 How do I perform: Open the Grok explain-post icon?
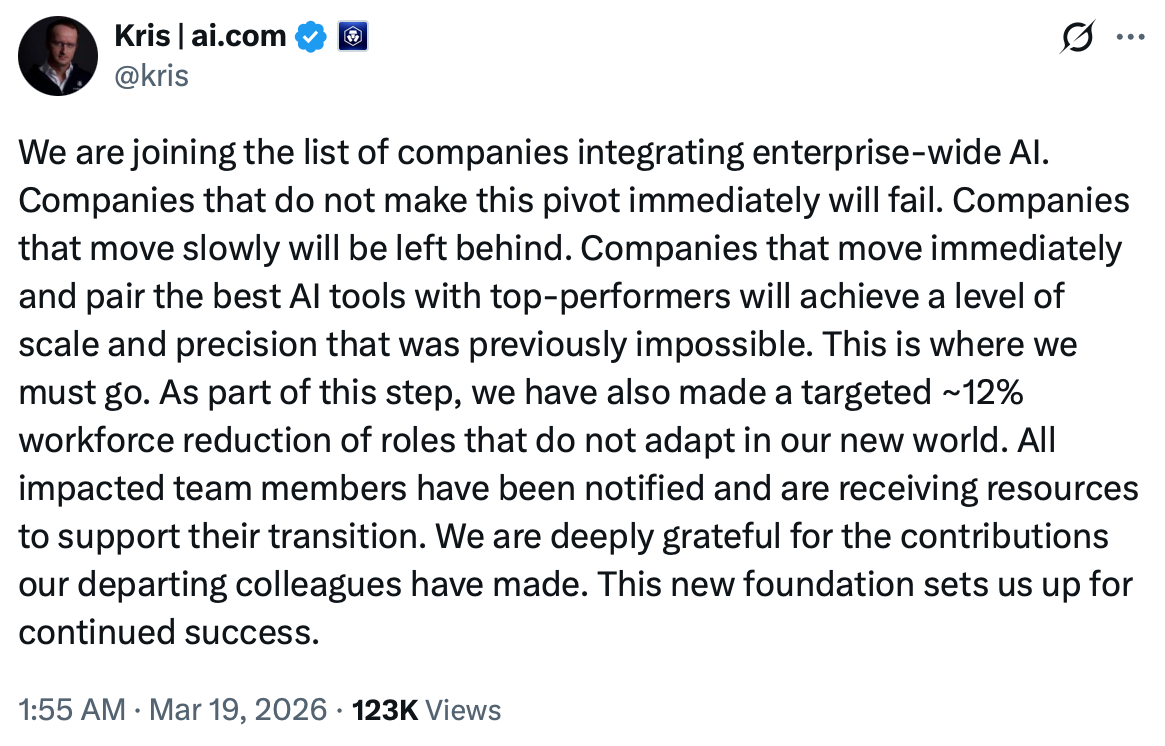1078,38
